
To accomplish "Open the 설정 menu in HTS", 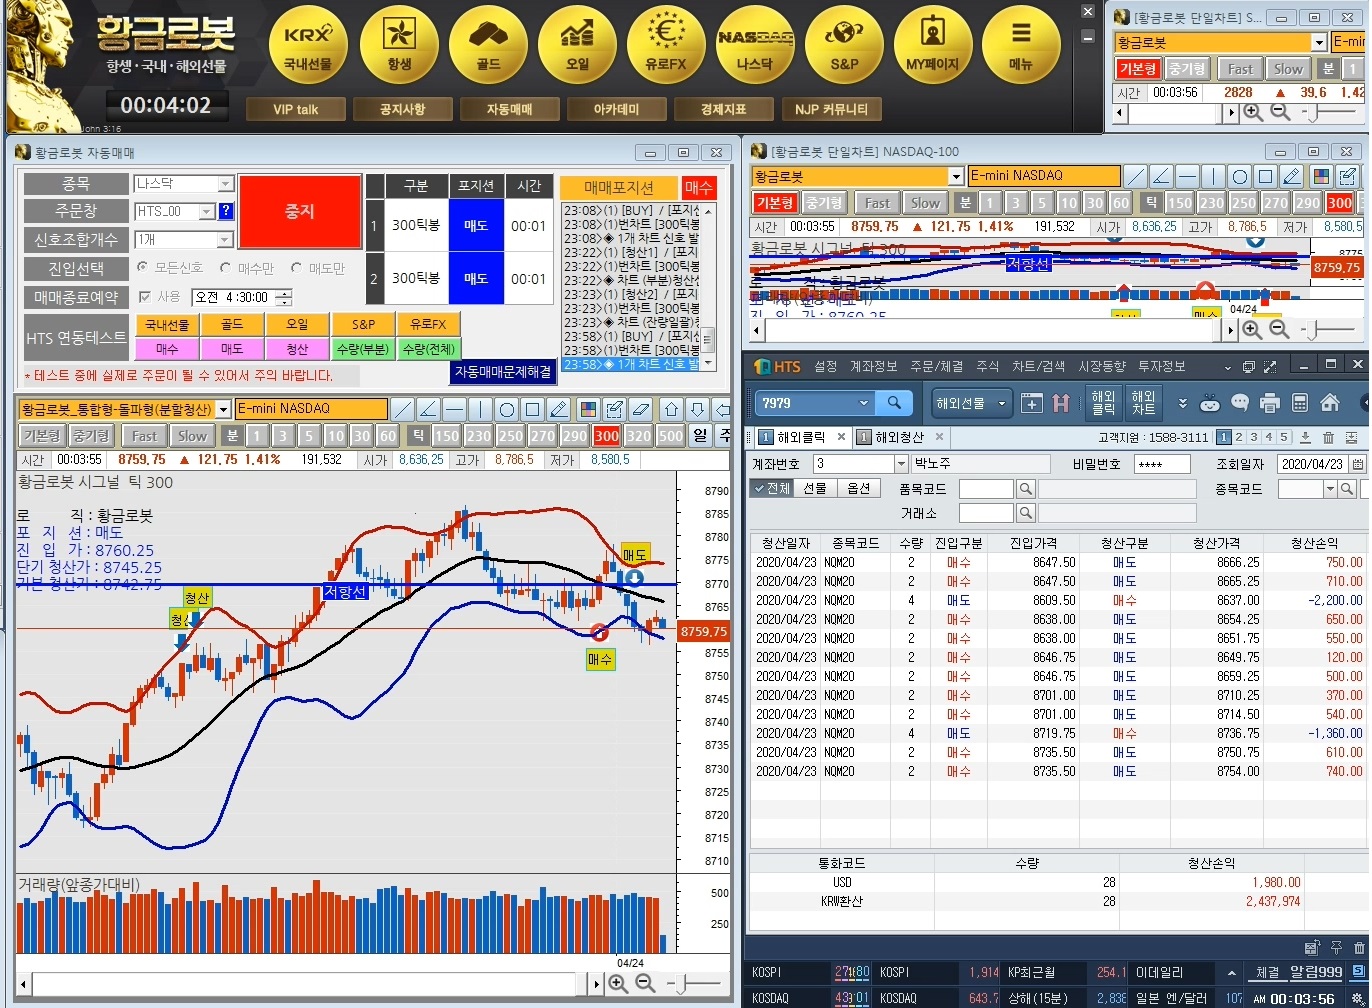I will 826,367.
